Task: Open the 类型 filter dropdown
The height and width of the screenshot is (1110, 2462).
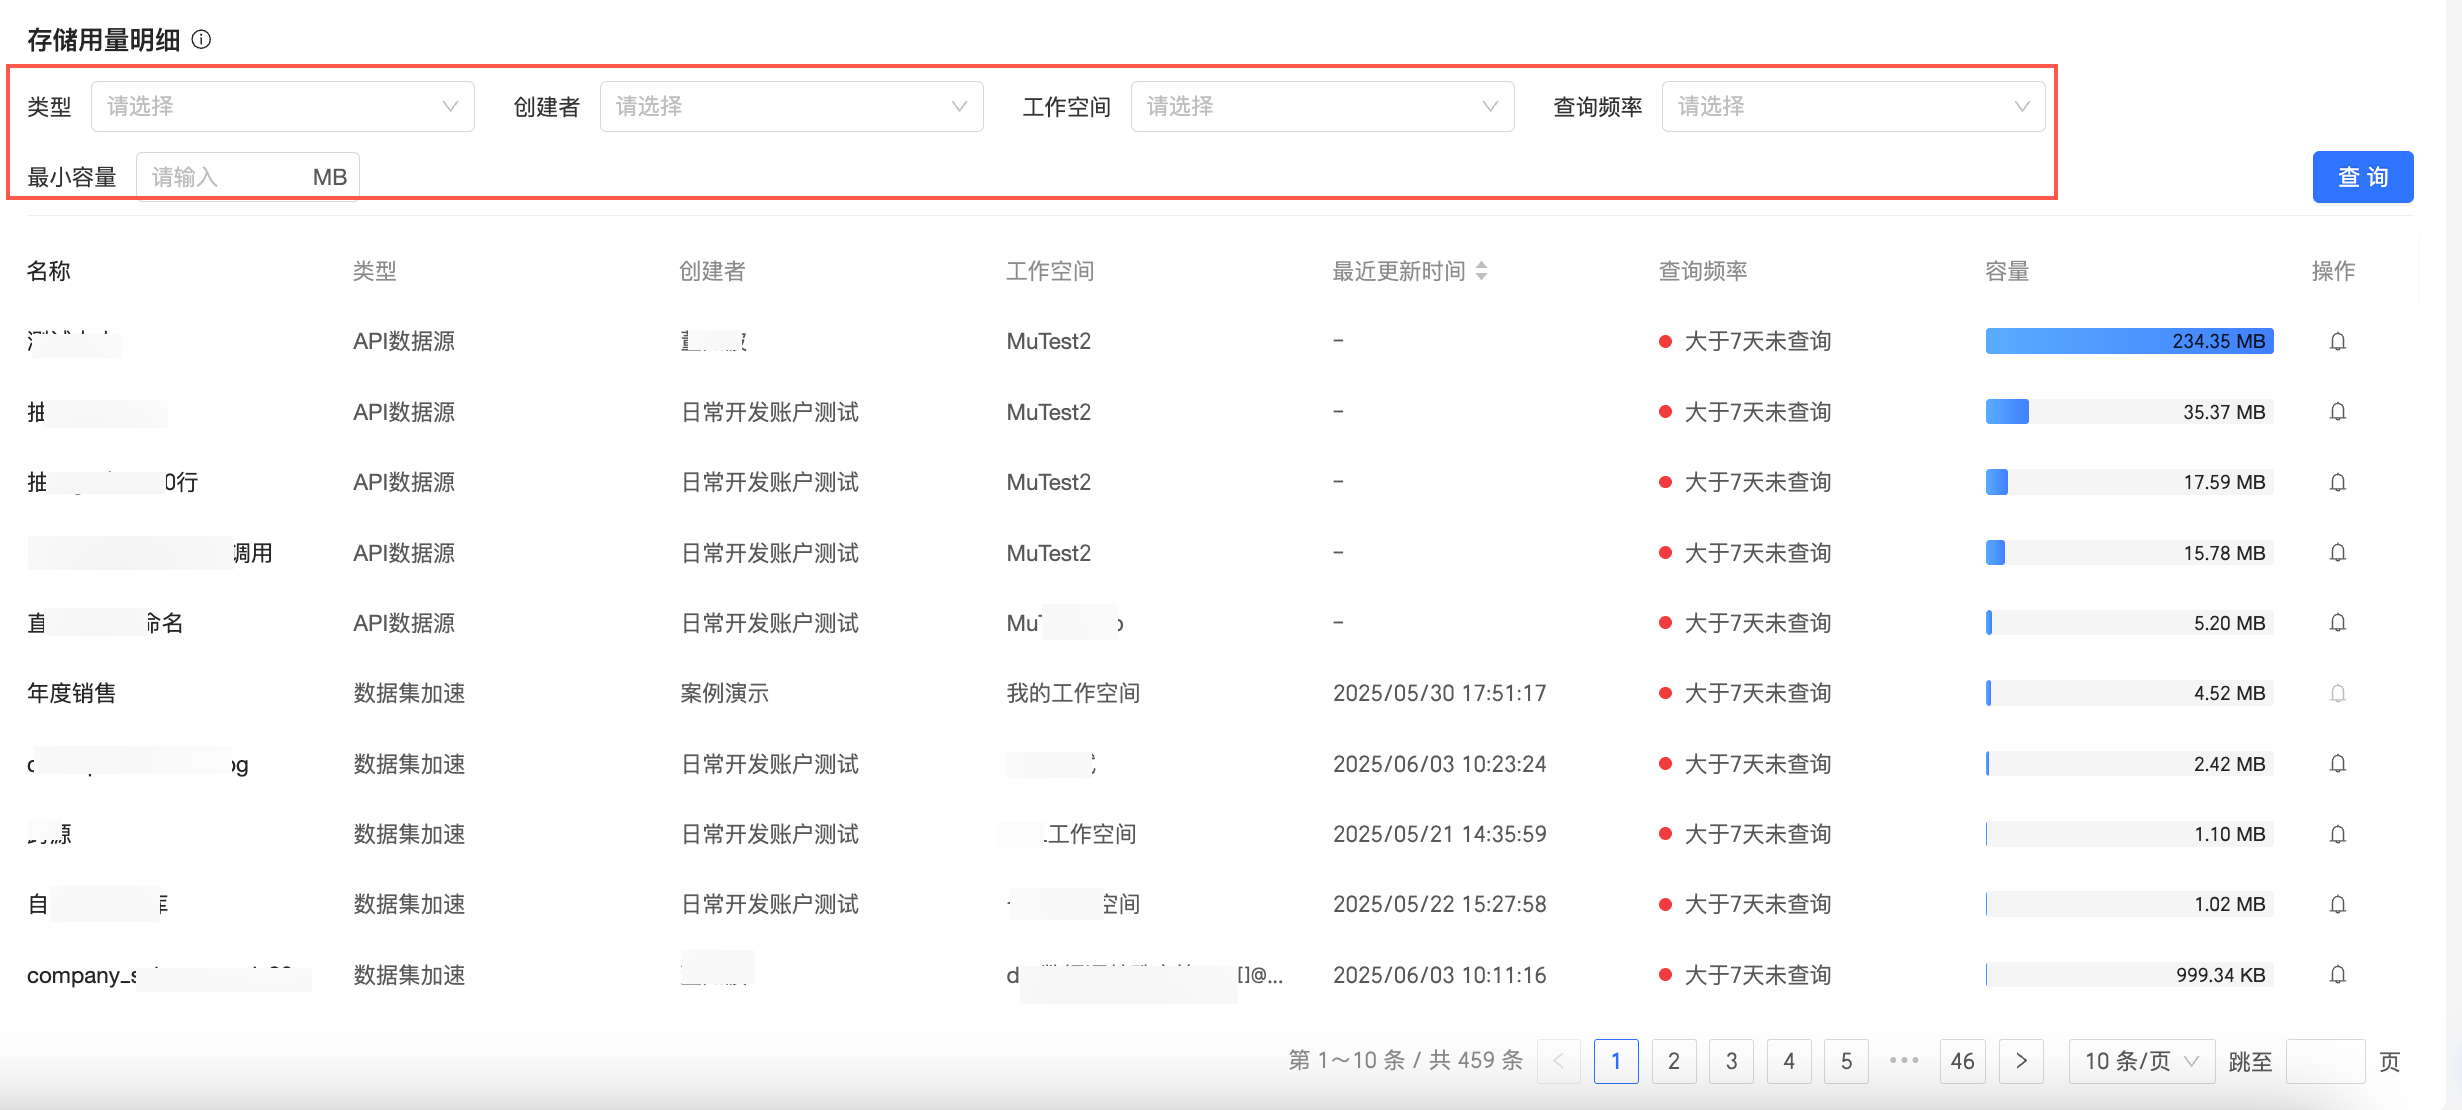Action: click(282, 107)
